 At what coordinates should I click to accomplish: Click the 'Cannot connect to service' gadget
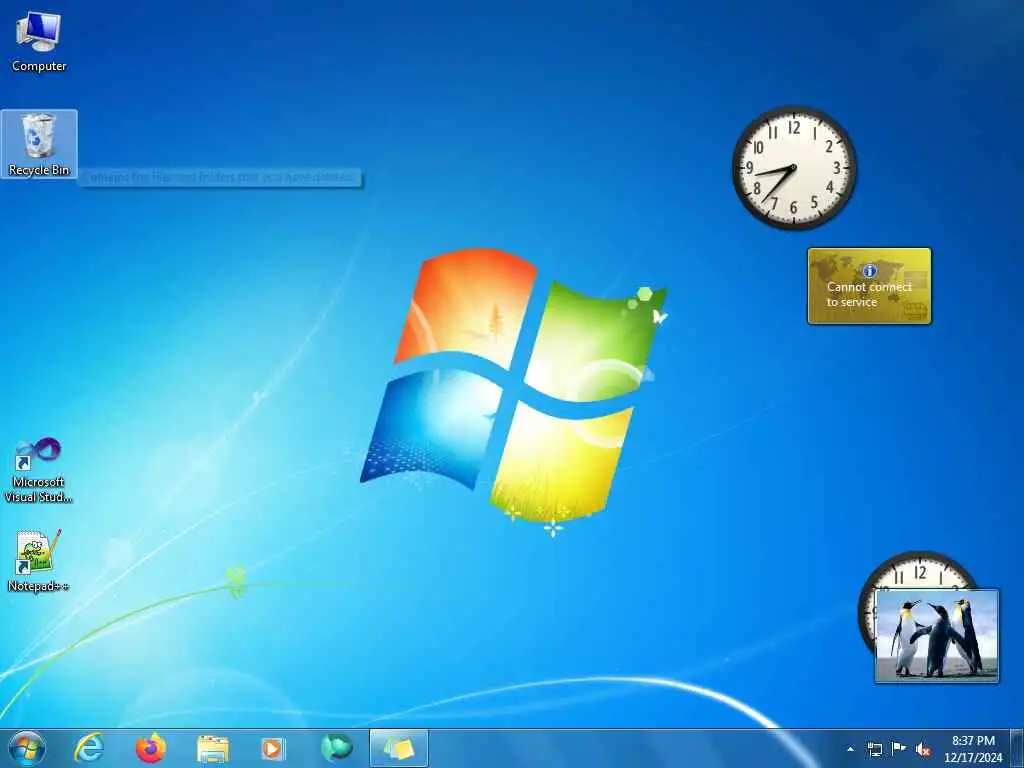pyautogui.click(x=869, y=286)
